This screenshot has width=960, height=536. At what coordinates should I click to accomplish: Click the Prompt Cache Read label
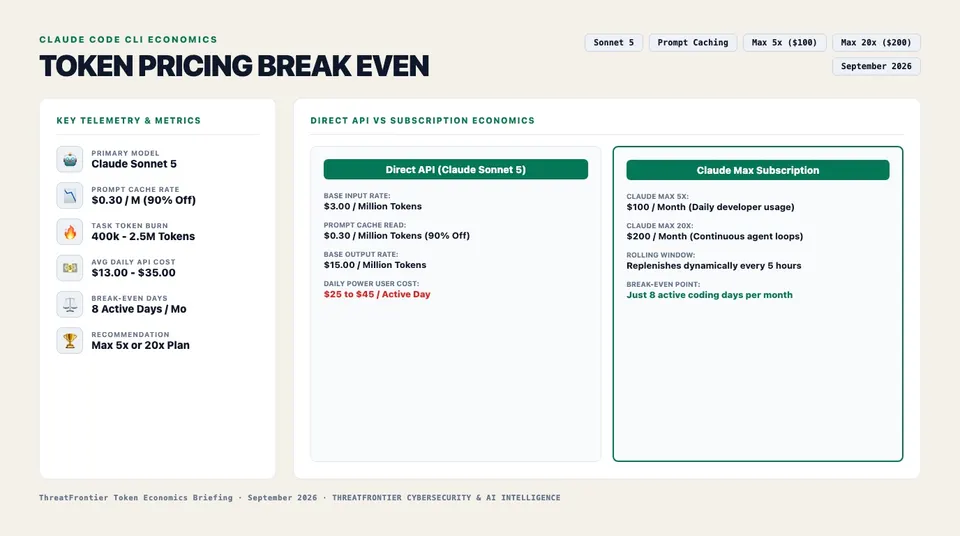pos(365,225)
